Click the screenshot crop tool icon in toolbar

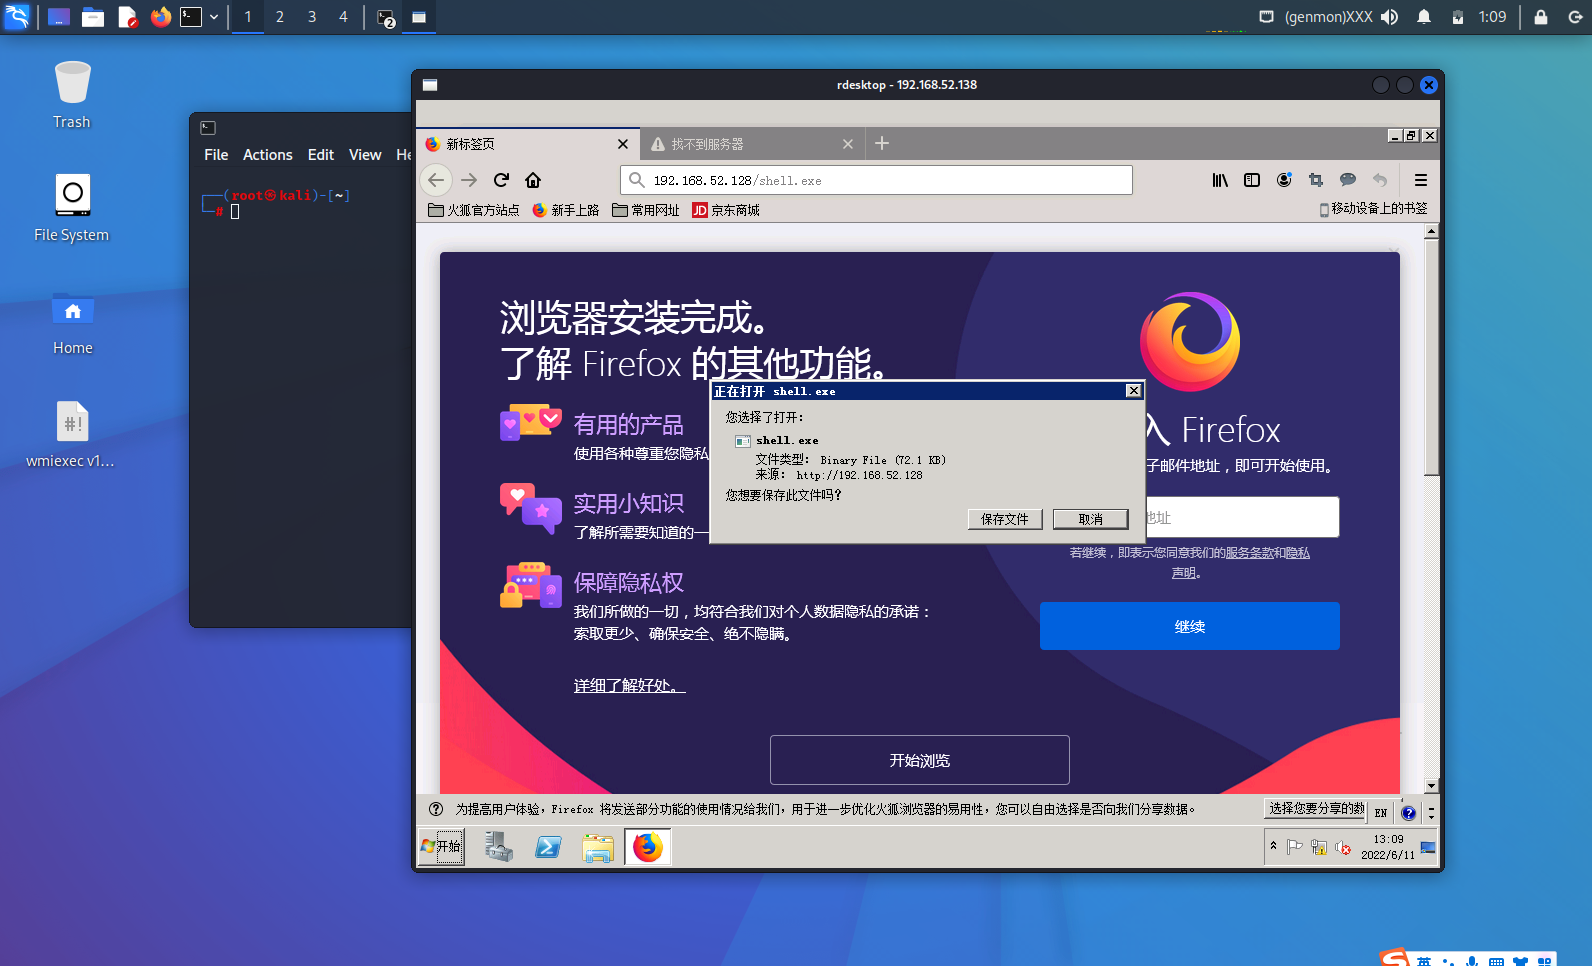point(1316,180)
